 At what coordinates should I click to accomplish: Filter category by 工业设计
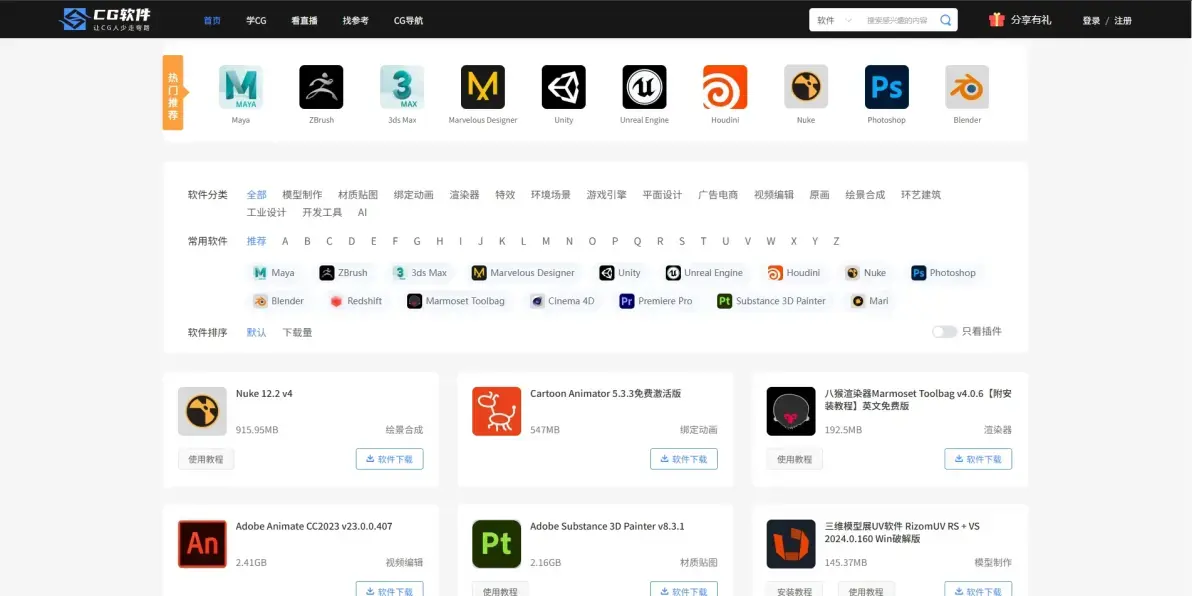(266, 213)
